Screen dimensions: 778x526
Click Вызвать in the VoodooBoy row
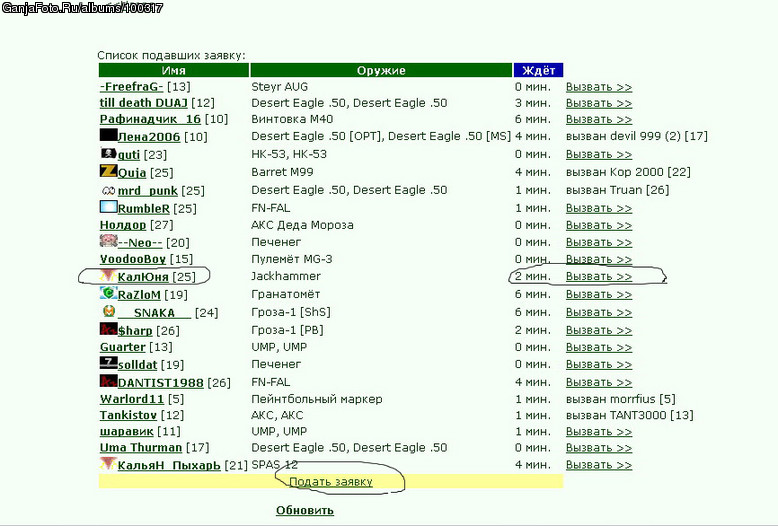click(x=599, y=260)
